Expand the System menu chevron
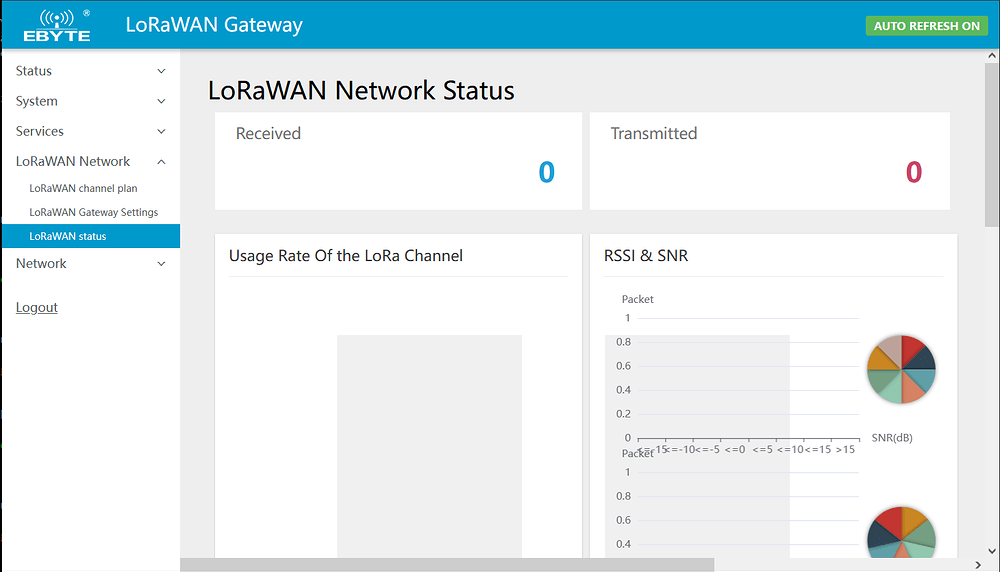This screenshot has width=1000, height=572. pyautogui.click(x=162, y=102)
